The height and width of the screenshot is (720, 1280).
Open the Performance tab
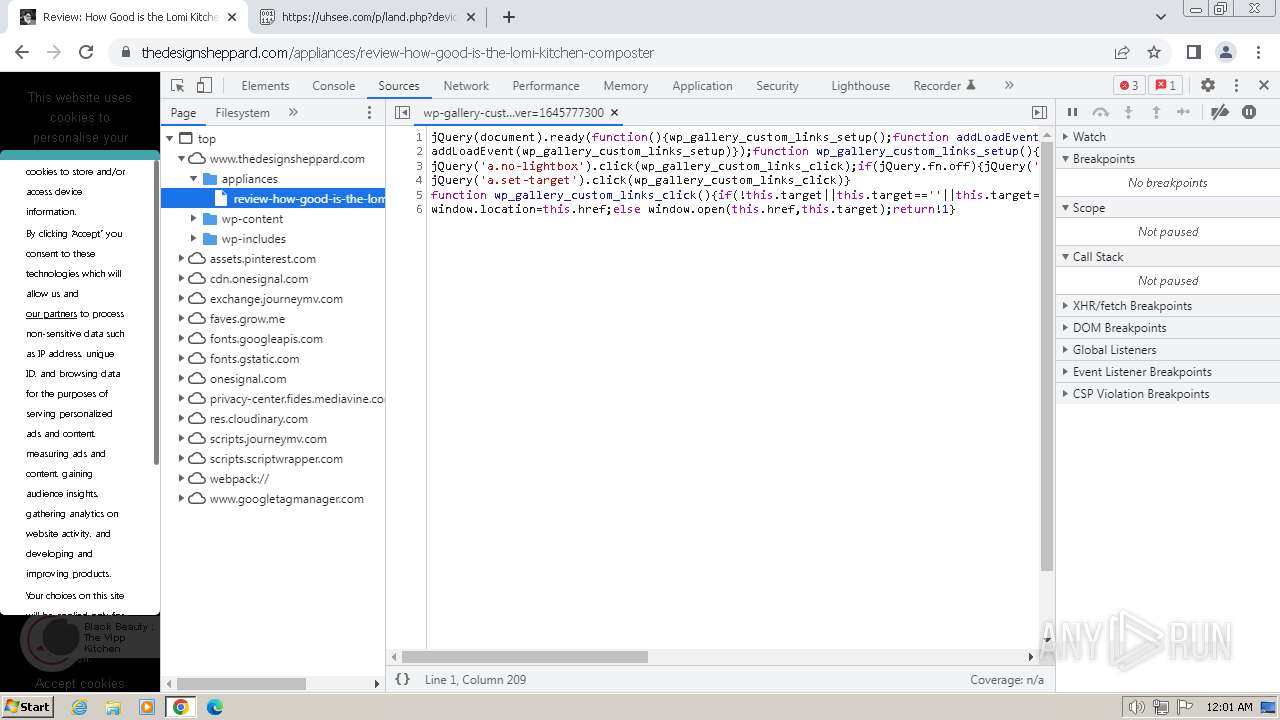[x=546, y=86]
